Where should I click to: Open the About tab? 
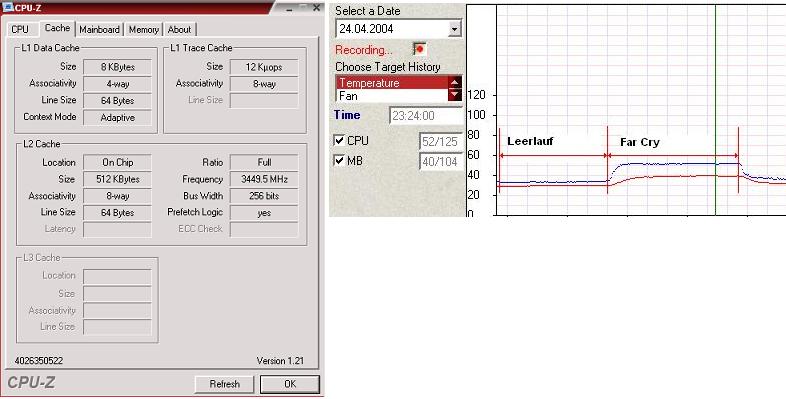click(x=179, y=30)
